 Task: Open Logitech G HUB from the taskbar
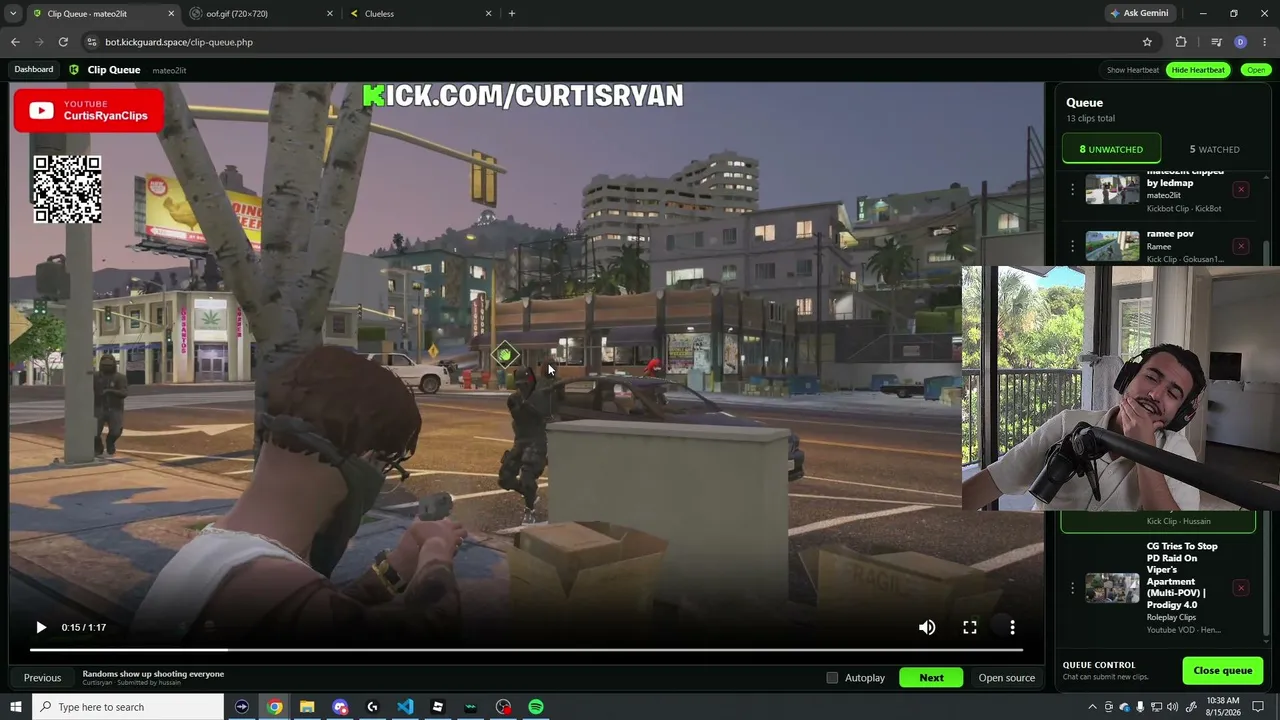pos(372,707)
